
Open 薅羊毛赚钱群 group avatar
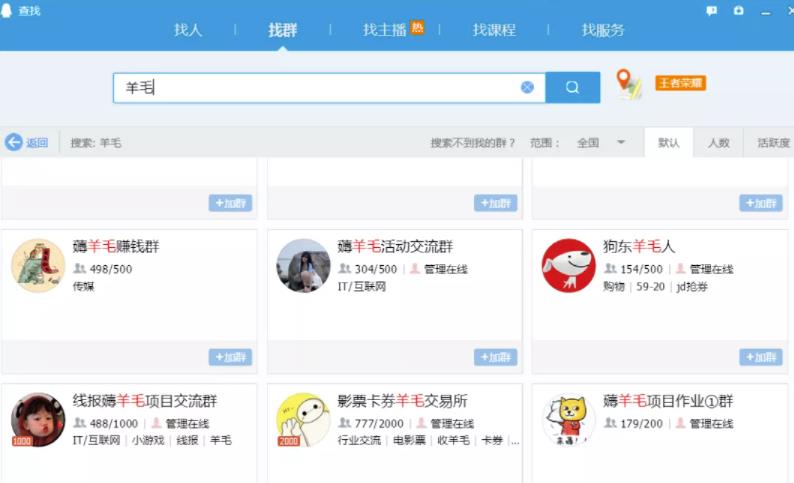coord(38,266)
